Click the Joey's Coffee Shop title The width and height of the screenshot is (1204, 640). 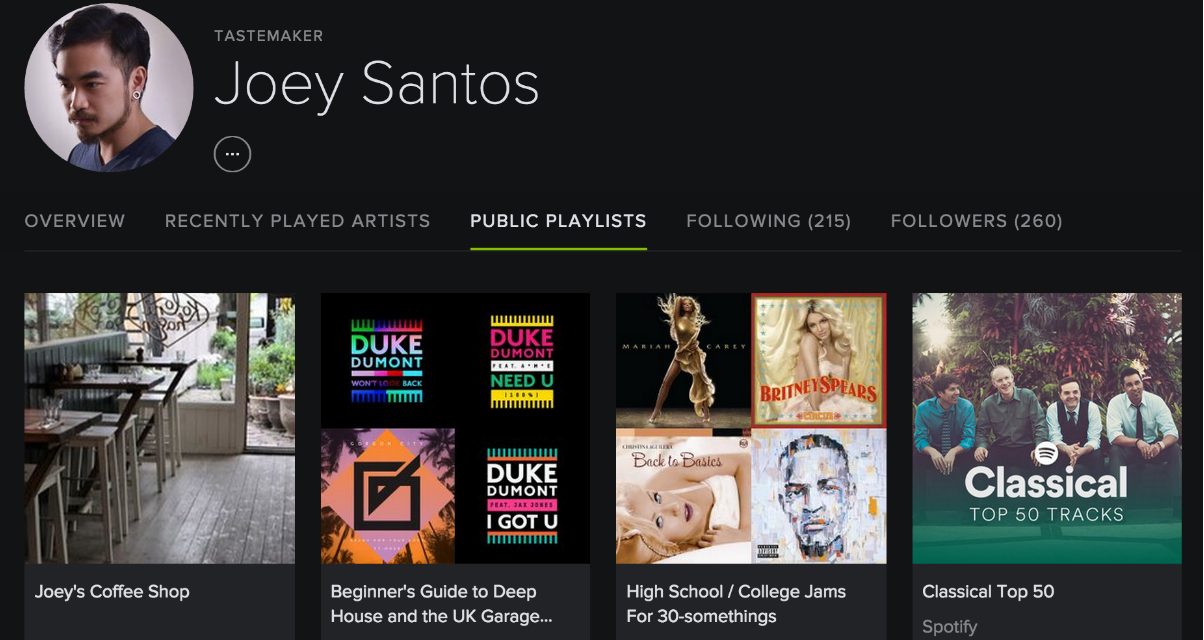tap(112, 592)
